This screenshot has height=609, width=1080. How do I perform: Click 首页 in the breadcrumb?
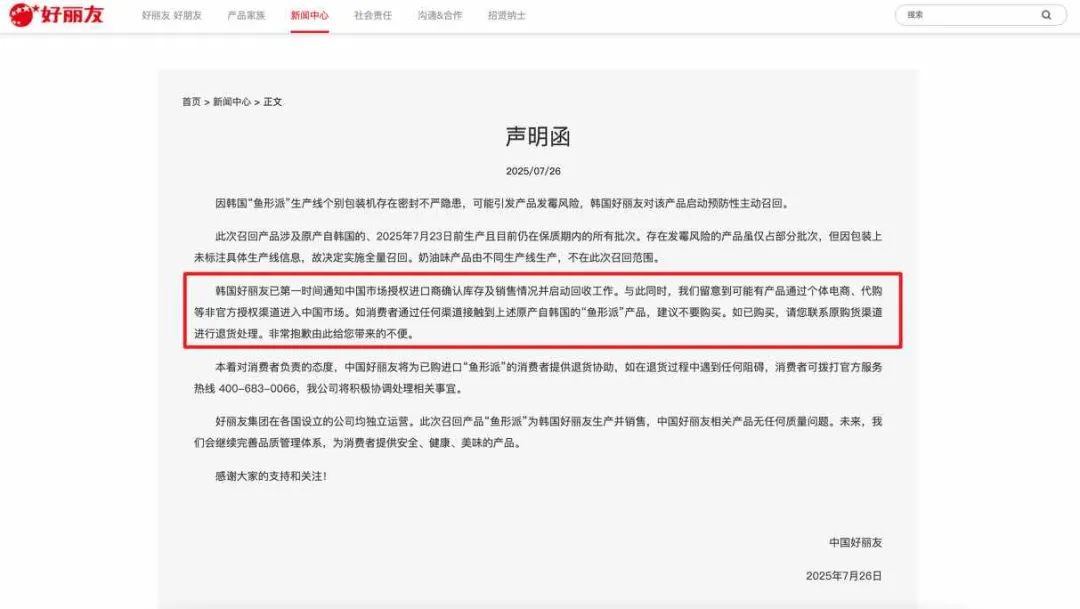coord(191,102)
